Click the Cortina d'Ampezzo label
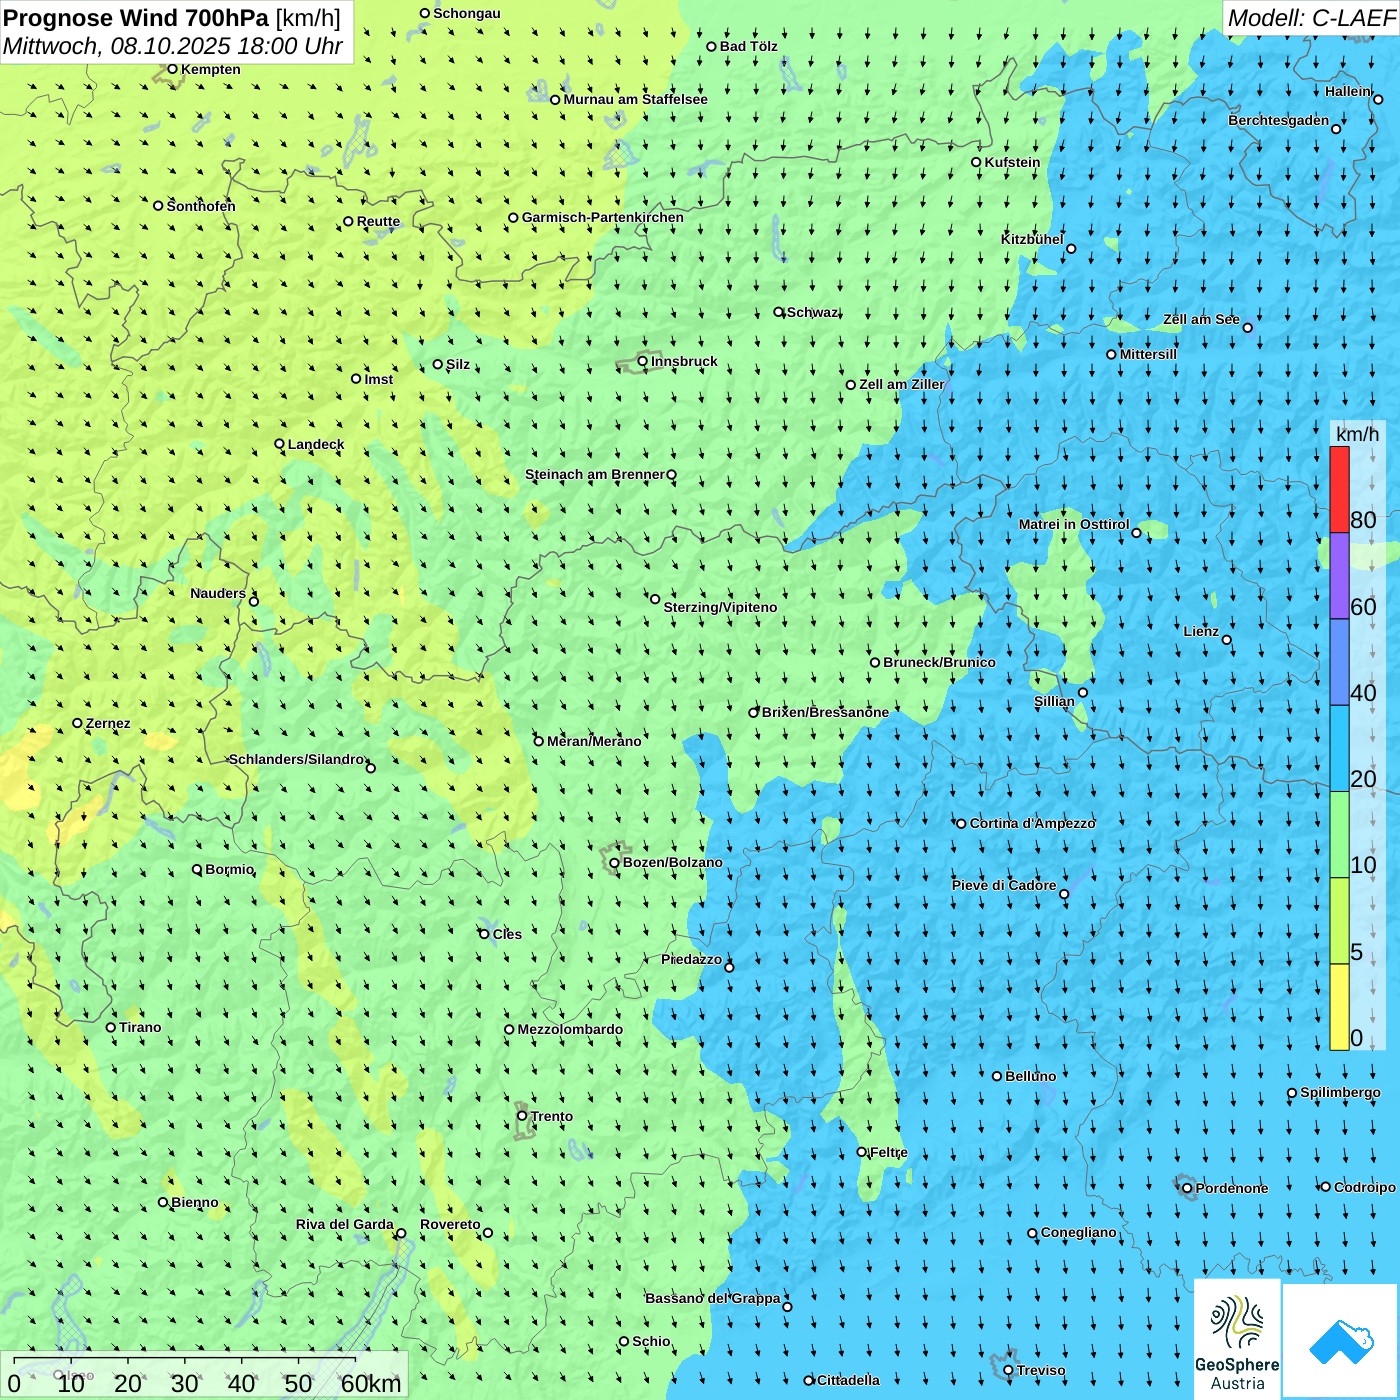This screenshot has height=1400, width=1400. (x=1033, y=823)
